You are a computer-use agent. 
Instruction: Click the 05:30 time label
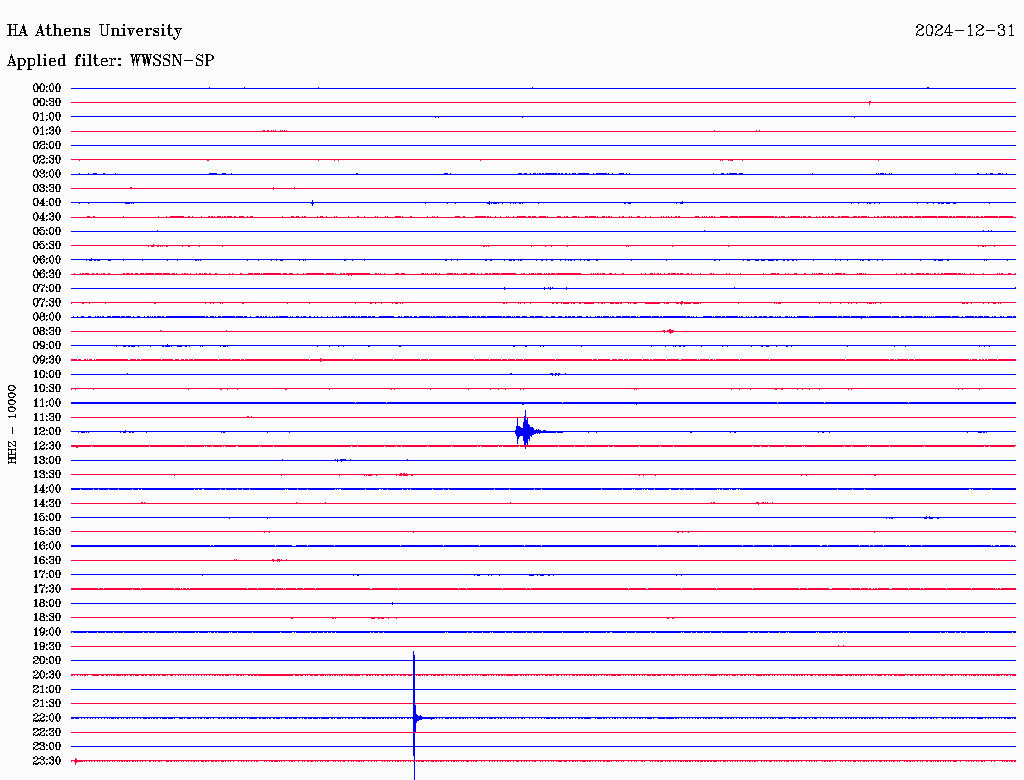tap(47, 246)
